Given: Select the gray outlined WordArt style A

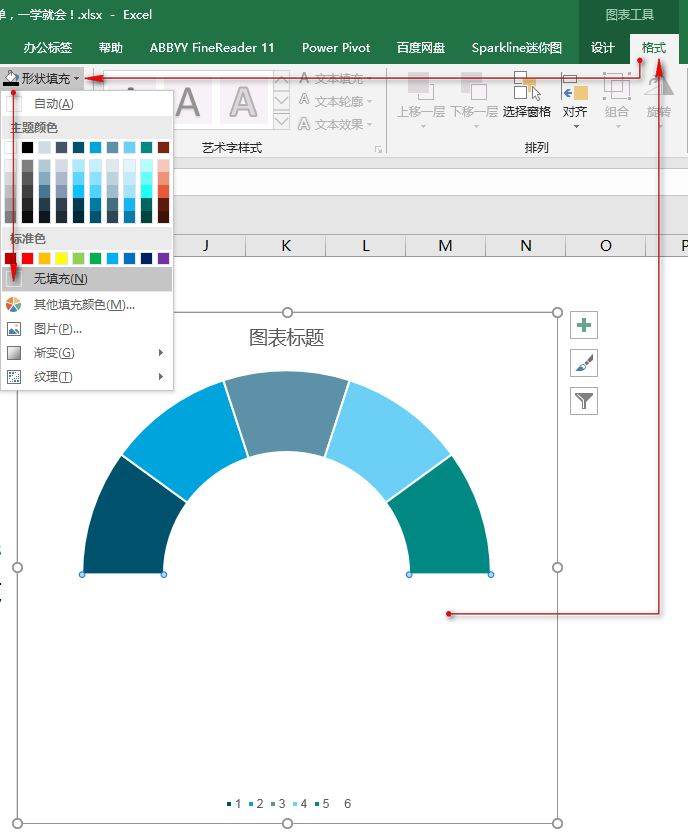Looking at the screenshot, I should point(244,102).
